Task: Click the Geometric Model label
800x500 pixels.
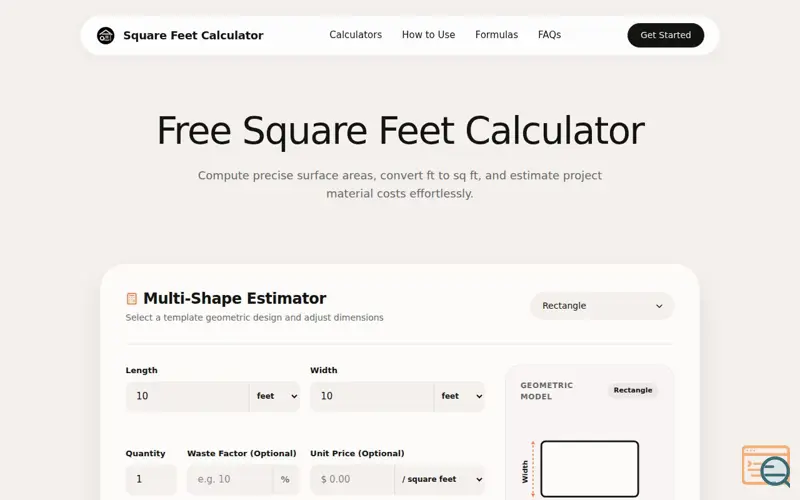Action: coord(546,391)
